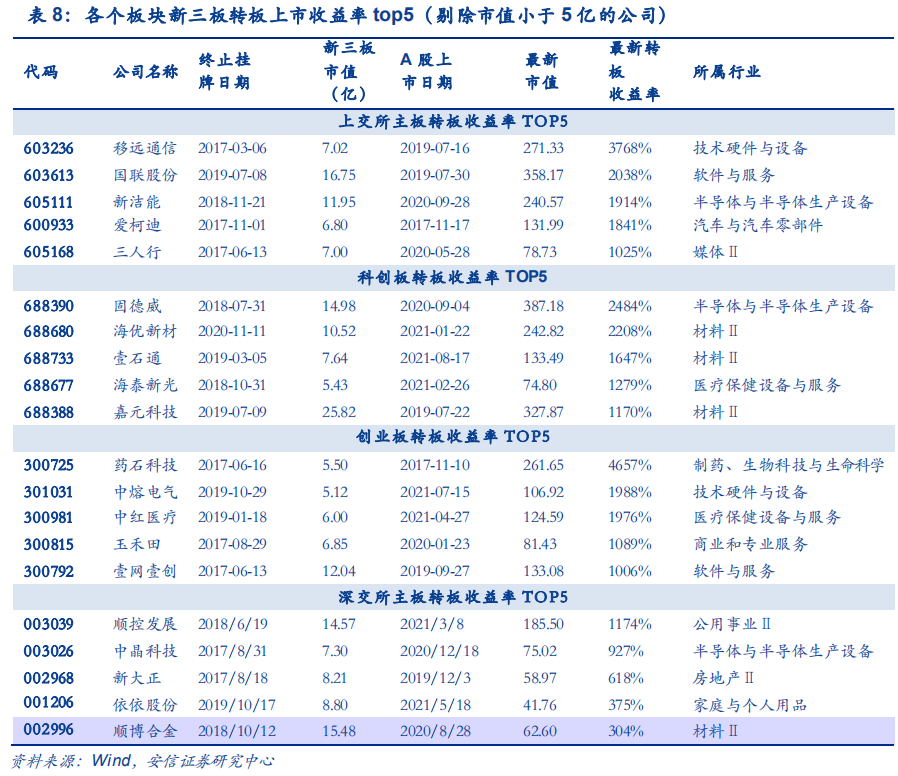Viewport: 898px width, 776px height.
Task: Select company name 移远通信
Action: [x=145, y=149]
